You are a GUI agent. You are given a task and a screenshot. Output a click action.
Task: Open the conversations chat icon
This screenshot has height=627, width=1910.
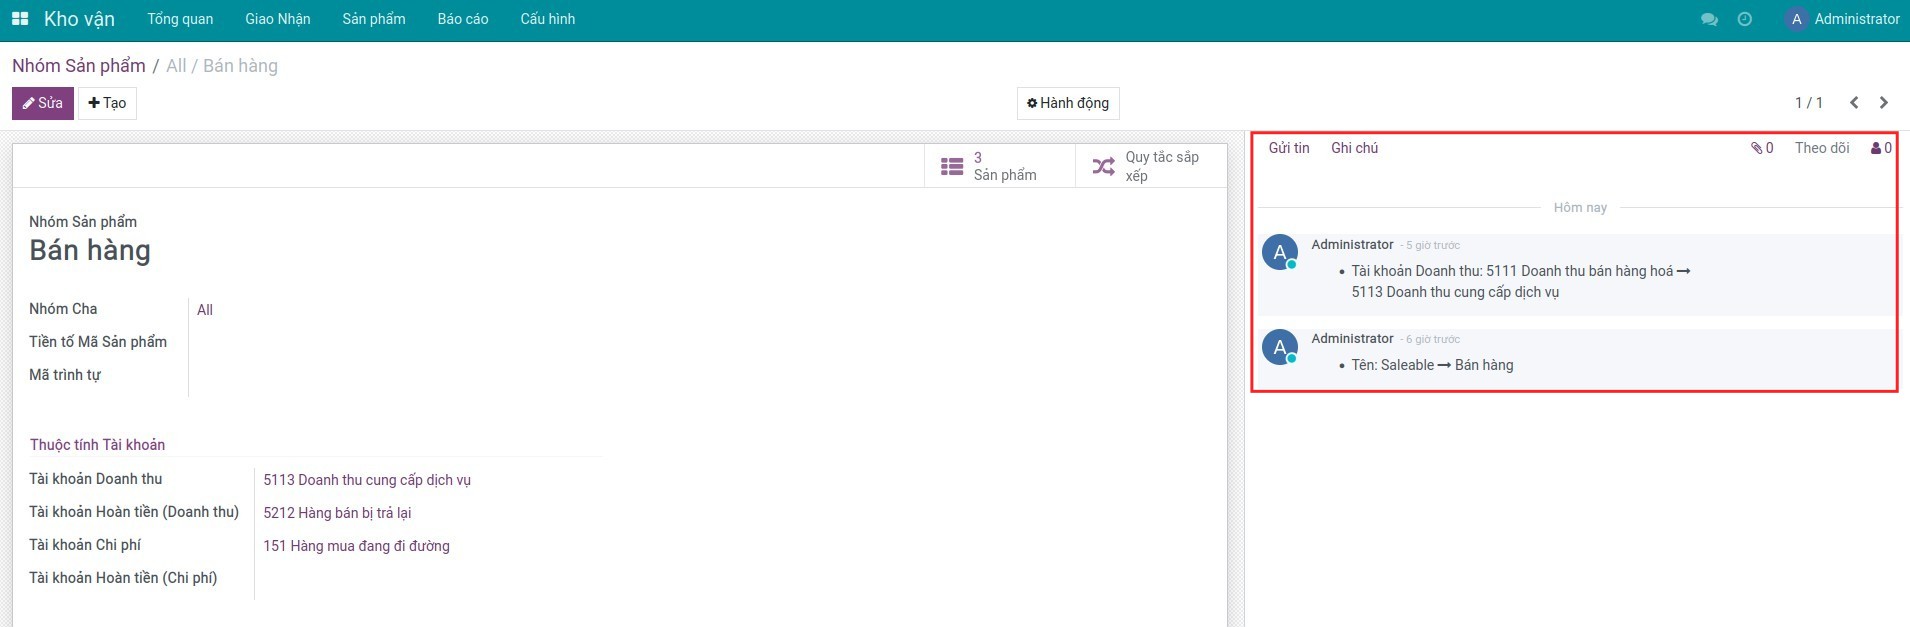(1709, 19)
